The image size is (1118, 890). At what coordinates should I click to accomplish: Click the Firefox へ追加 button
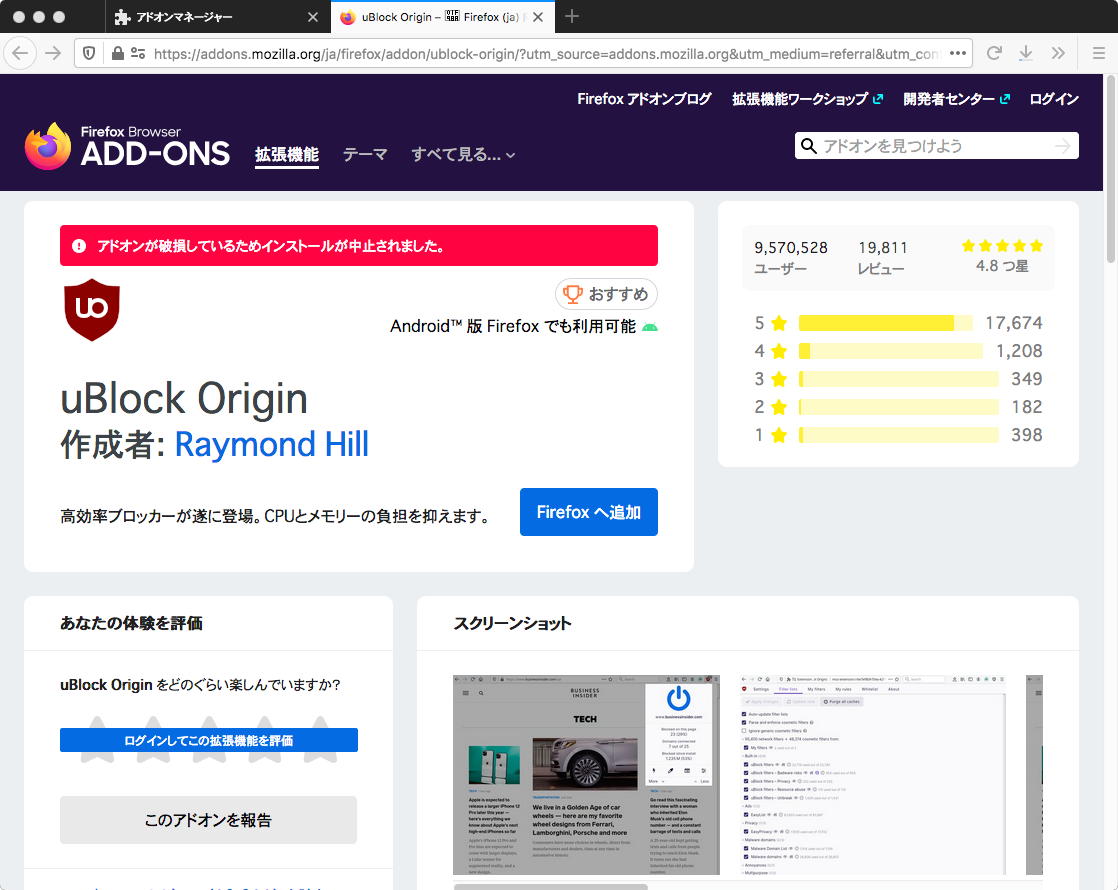tap(588, 512)
